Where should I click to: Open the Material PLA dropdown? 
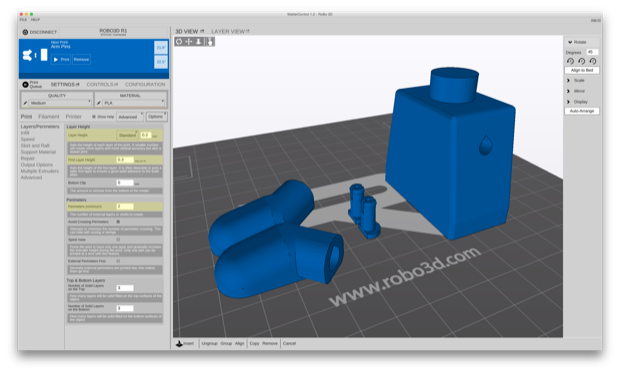tap(134, 103)
